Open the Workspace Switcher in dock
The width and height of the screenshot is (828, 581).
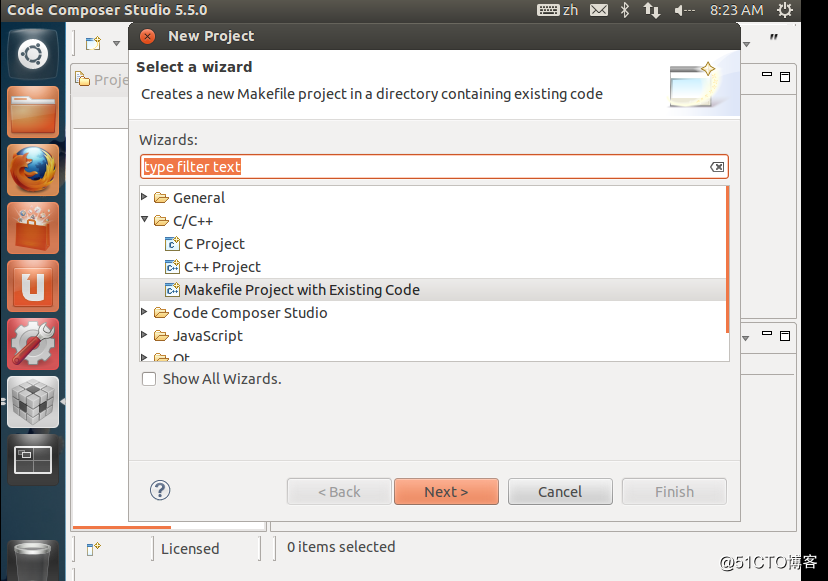[33, 460]
